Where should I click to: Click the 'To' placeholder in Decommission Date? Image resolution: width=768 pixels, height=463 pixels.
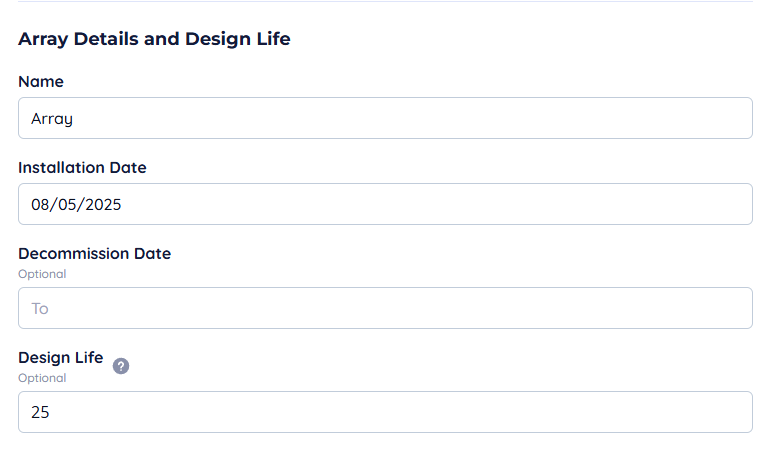40,308
